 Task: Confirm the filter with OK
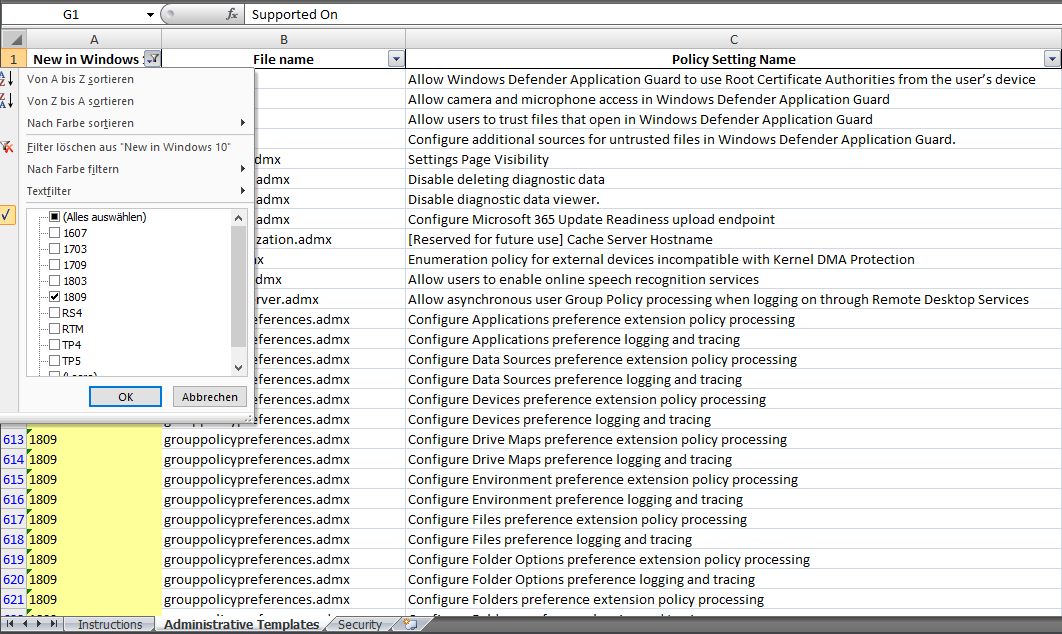[125, 397]
